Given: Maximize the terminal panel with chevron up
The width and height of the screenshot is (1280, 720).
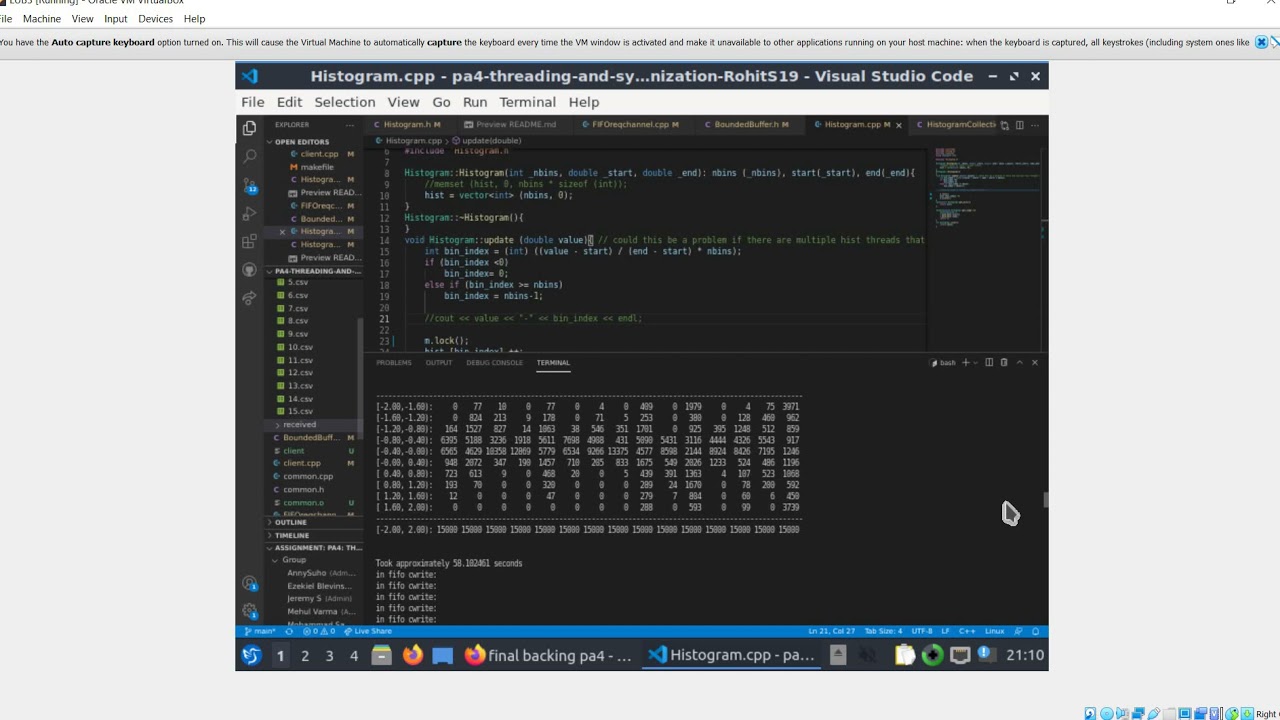Looking at the screenshot, I should pyautogui.click(x=1020, y=363).
